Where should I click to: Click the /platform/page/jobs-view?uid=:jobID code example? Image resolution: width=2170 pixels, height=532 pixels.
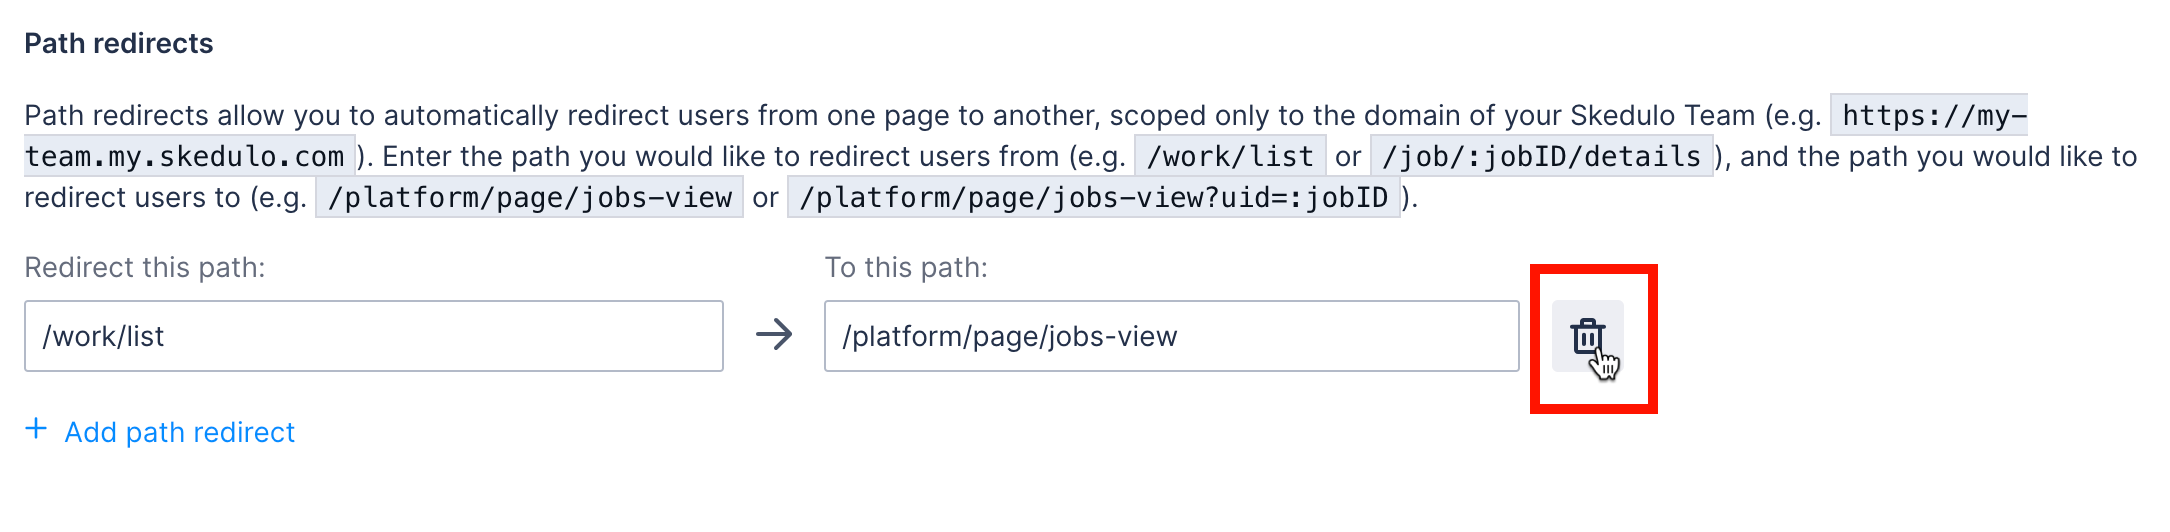(1093, 198)
